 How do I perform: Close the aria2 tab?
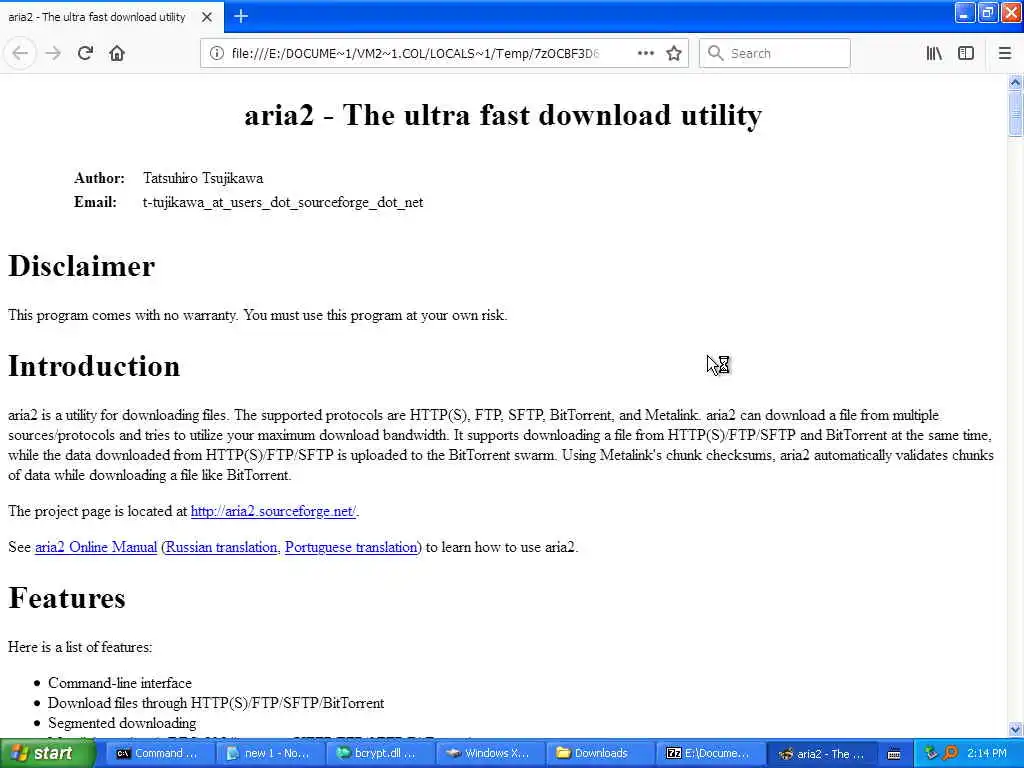tap(206, 17)
